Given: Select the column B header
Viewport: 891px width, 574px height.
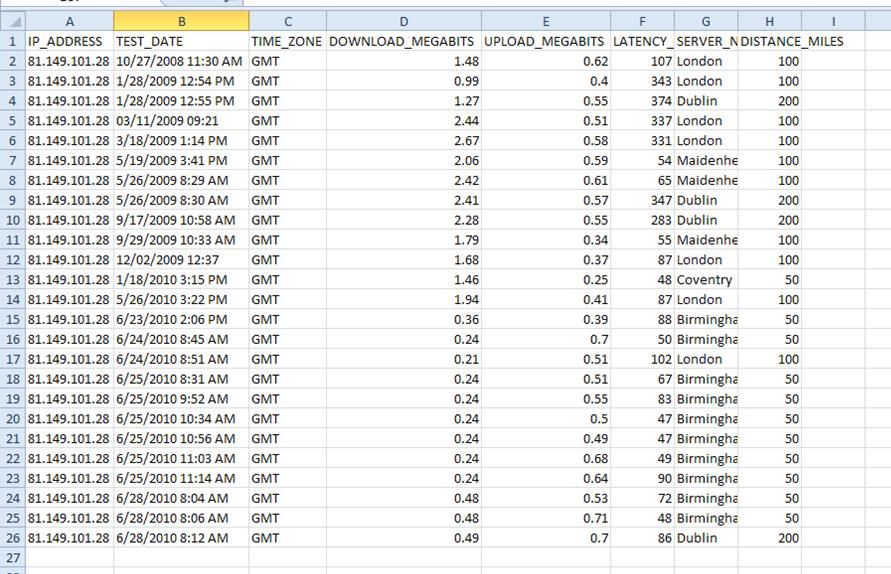Looking at the screenshot, I should [x=181, y=21].
